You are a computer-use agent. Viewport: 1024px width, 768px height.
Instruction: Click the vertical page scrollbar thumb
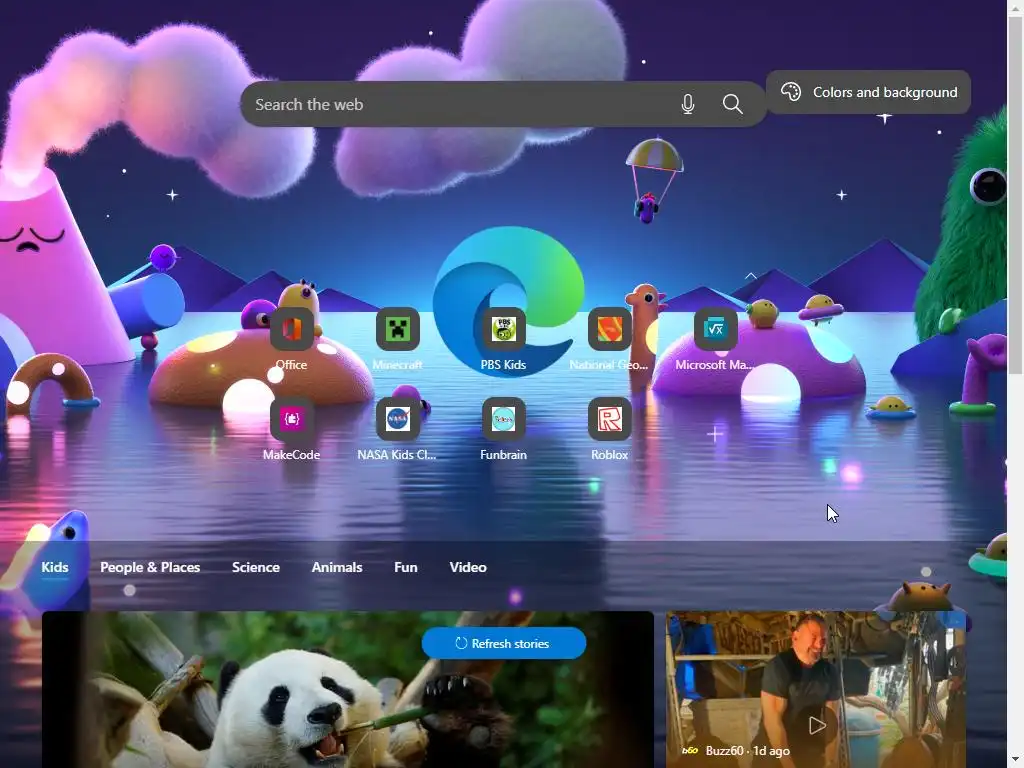tap(1016, 196)
